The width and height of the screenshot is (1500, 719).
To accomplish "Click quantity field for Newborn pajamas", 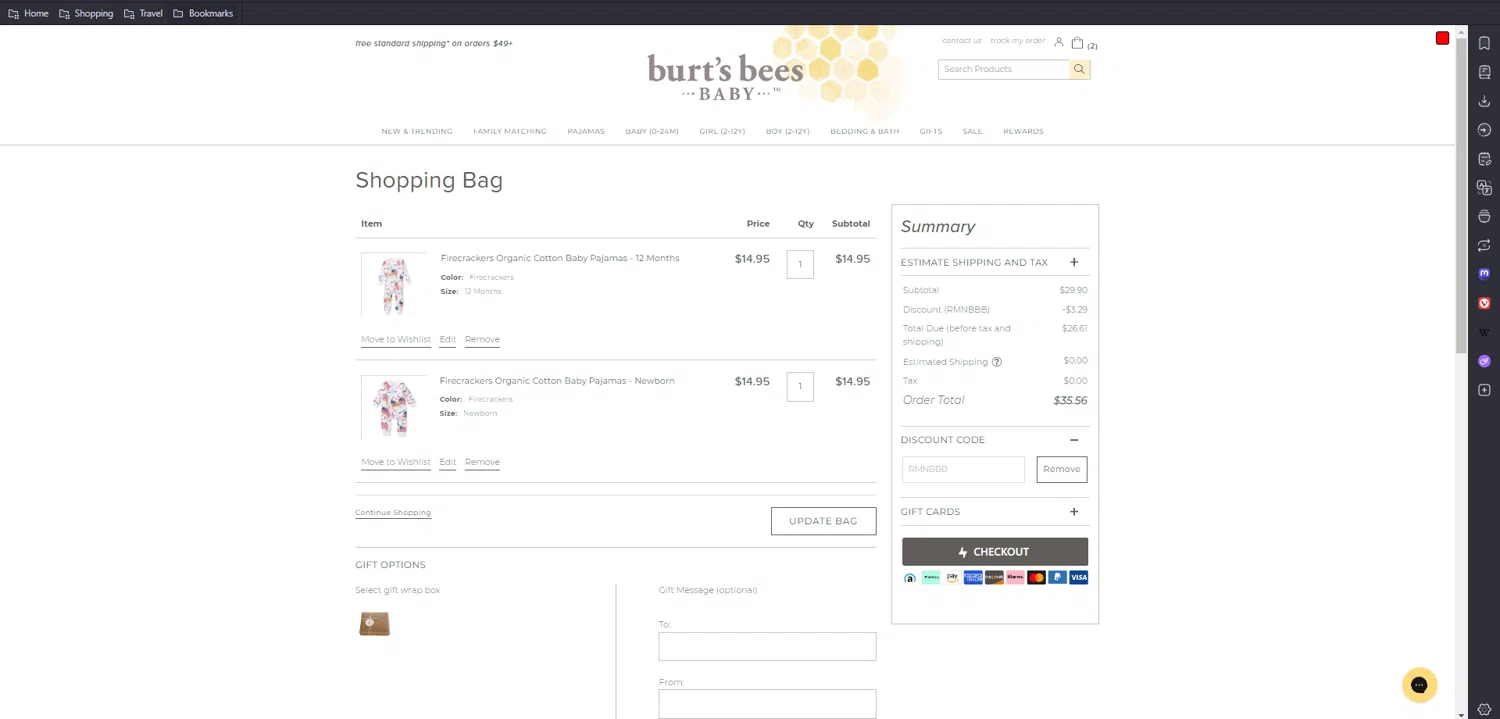I will [x=800, y=387].
